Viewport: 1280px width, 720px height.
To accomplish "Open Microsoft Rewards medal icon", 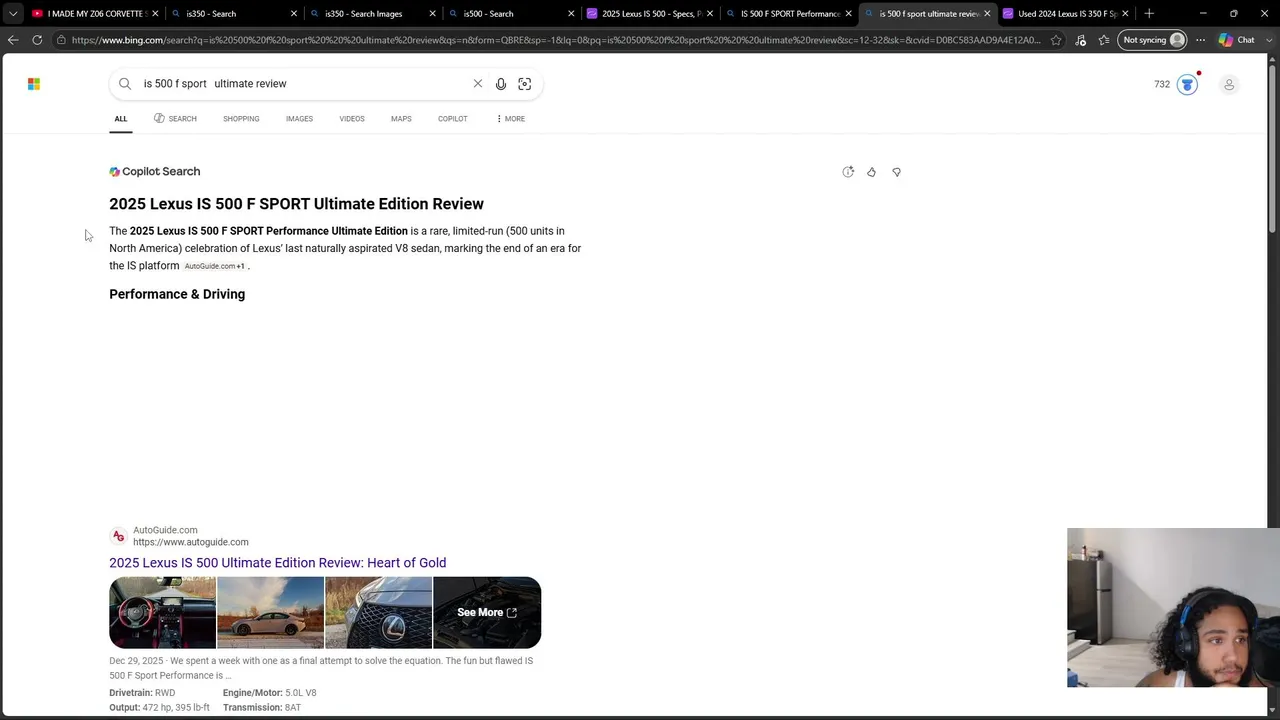I will [1187, 84].
